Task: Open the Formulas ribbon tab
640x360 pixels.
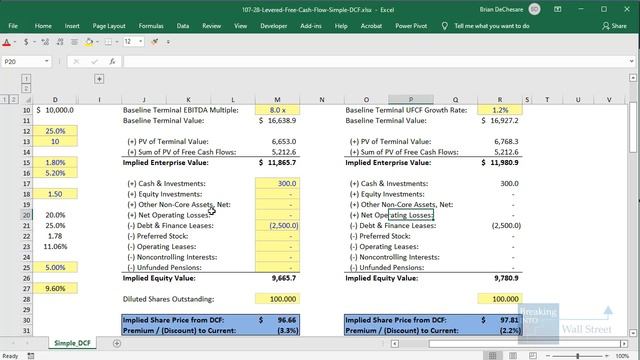Action: coord(151,26)
